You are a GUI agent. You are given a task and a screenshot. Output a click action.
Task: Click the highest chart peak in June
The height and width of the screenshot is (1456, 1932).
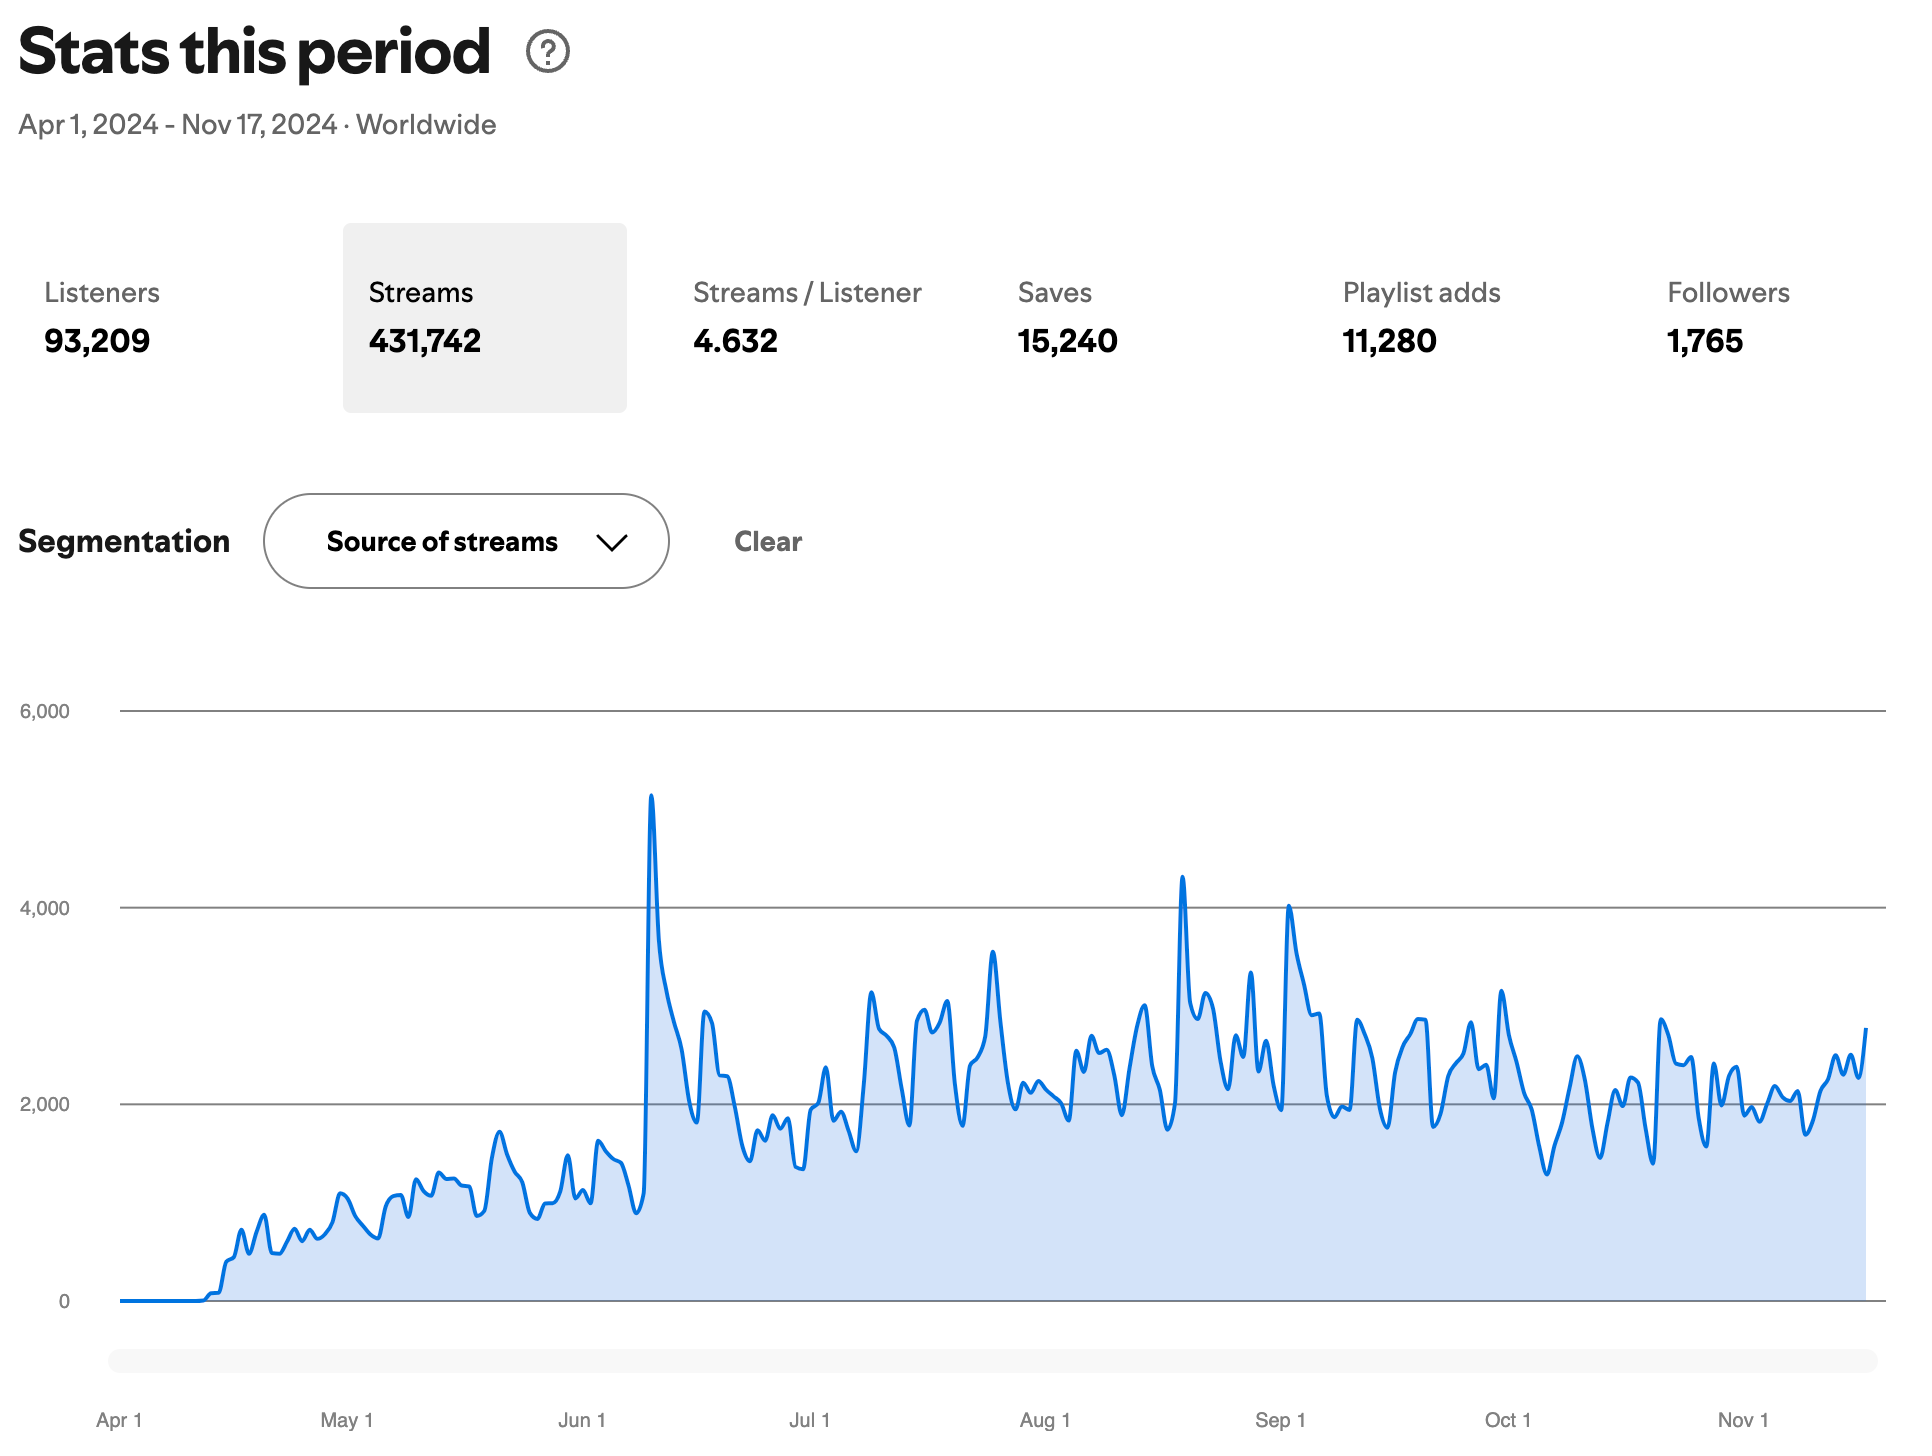pos(651,798)
